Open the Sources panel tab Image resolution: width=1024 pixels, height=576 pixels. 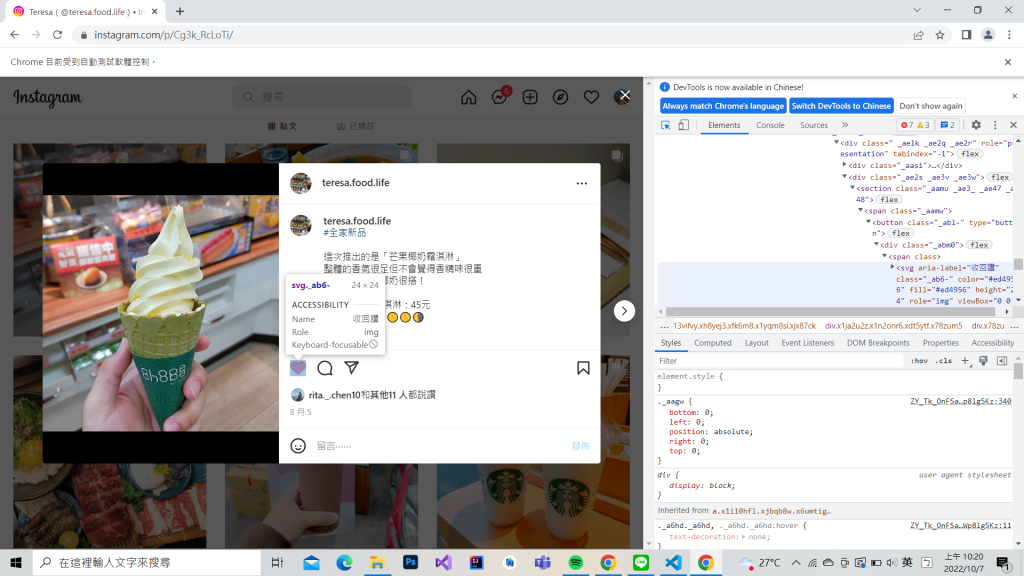(x=814, y=125)
